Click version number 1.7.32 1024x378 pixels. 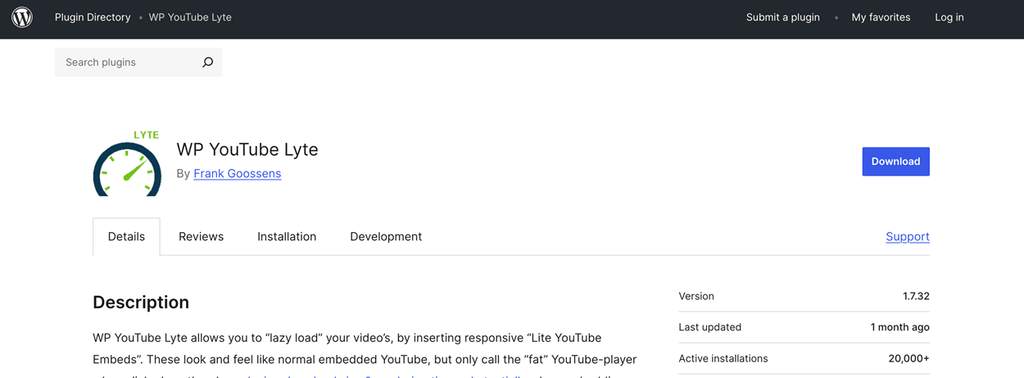[916, 296]
